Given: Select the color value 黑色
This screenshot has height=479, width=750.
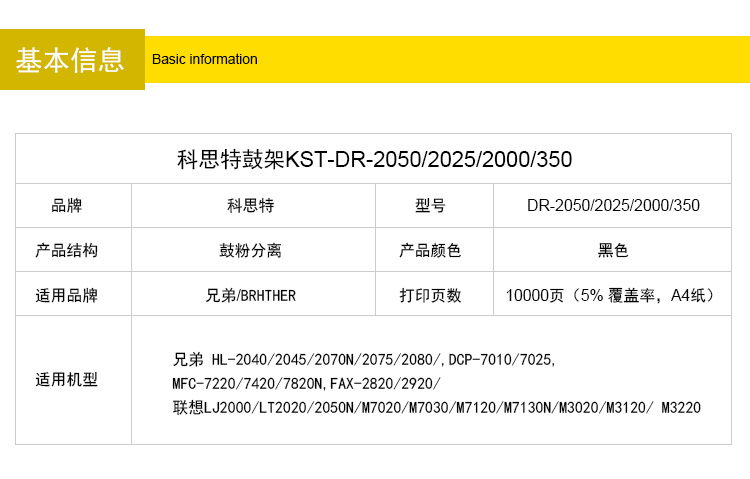Looking at the screenshot, I should pyautogui.click(x=613, y=250).
